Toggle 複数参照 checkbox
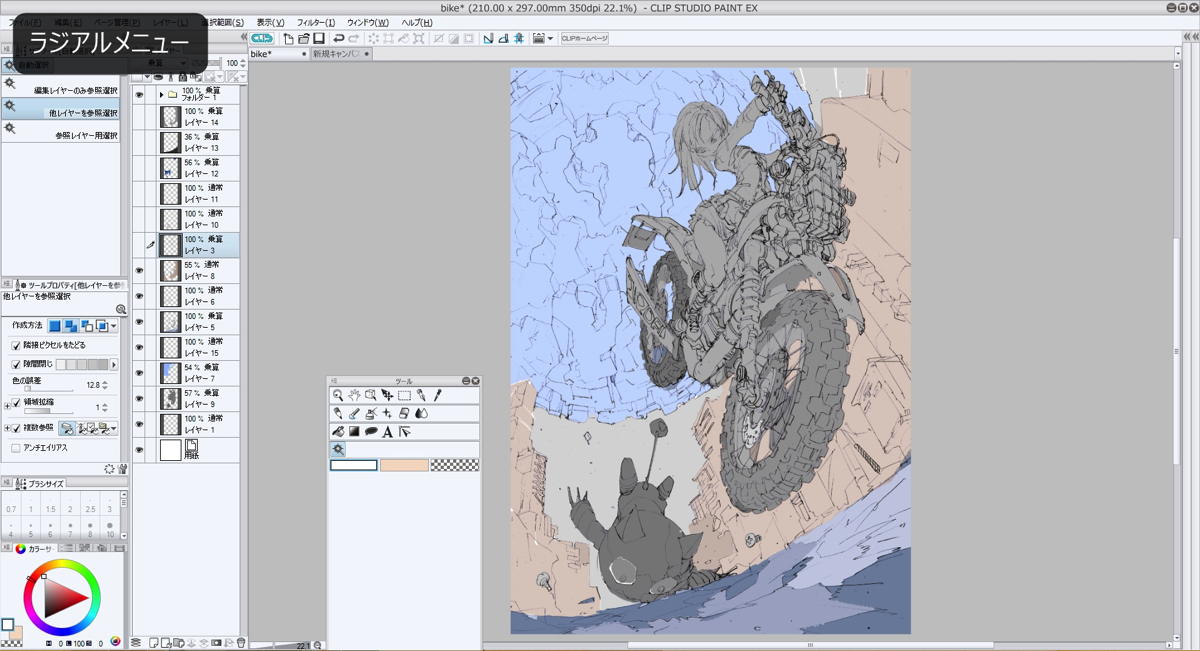The height and width of the screenshot is (651, 1200). [x=16, y=428]
